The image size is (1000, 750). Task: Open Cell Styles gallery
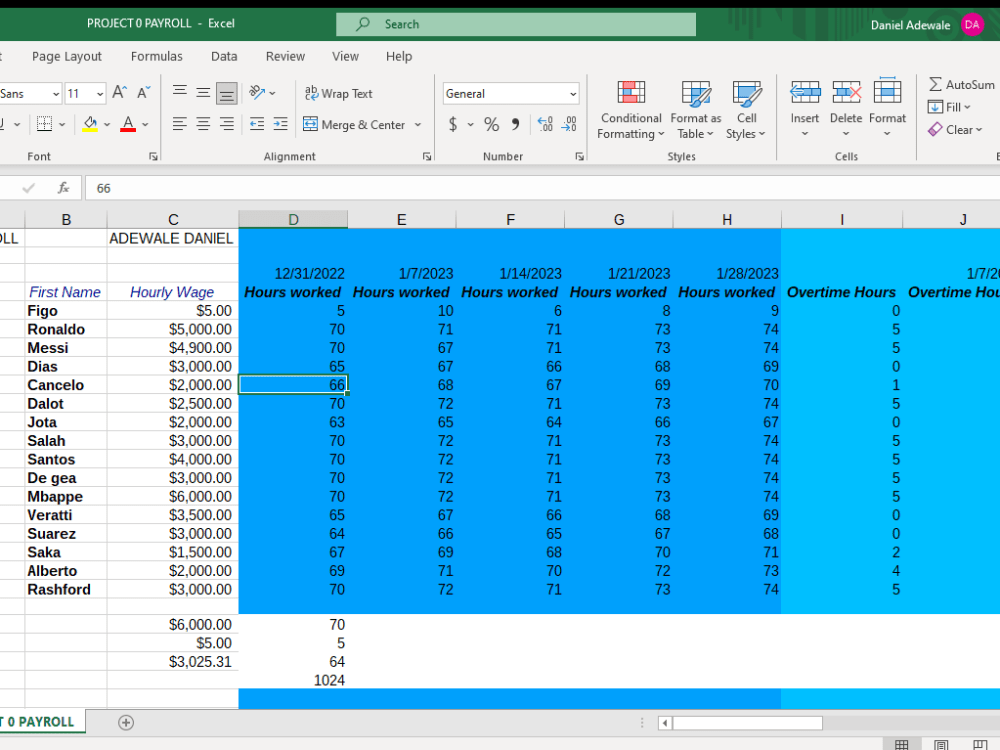click(746, 110)
